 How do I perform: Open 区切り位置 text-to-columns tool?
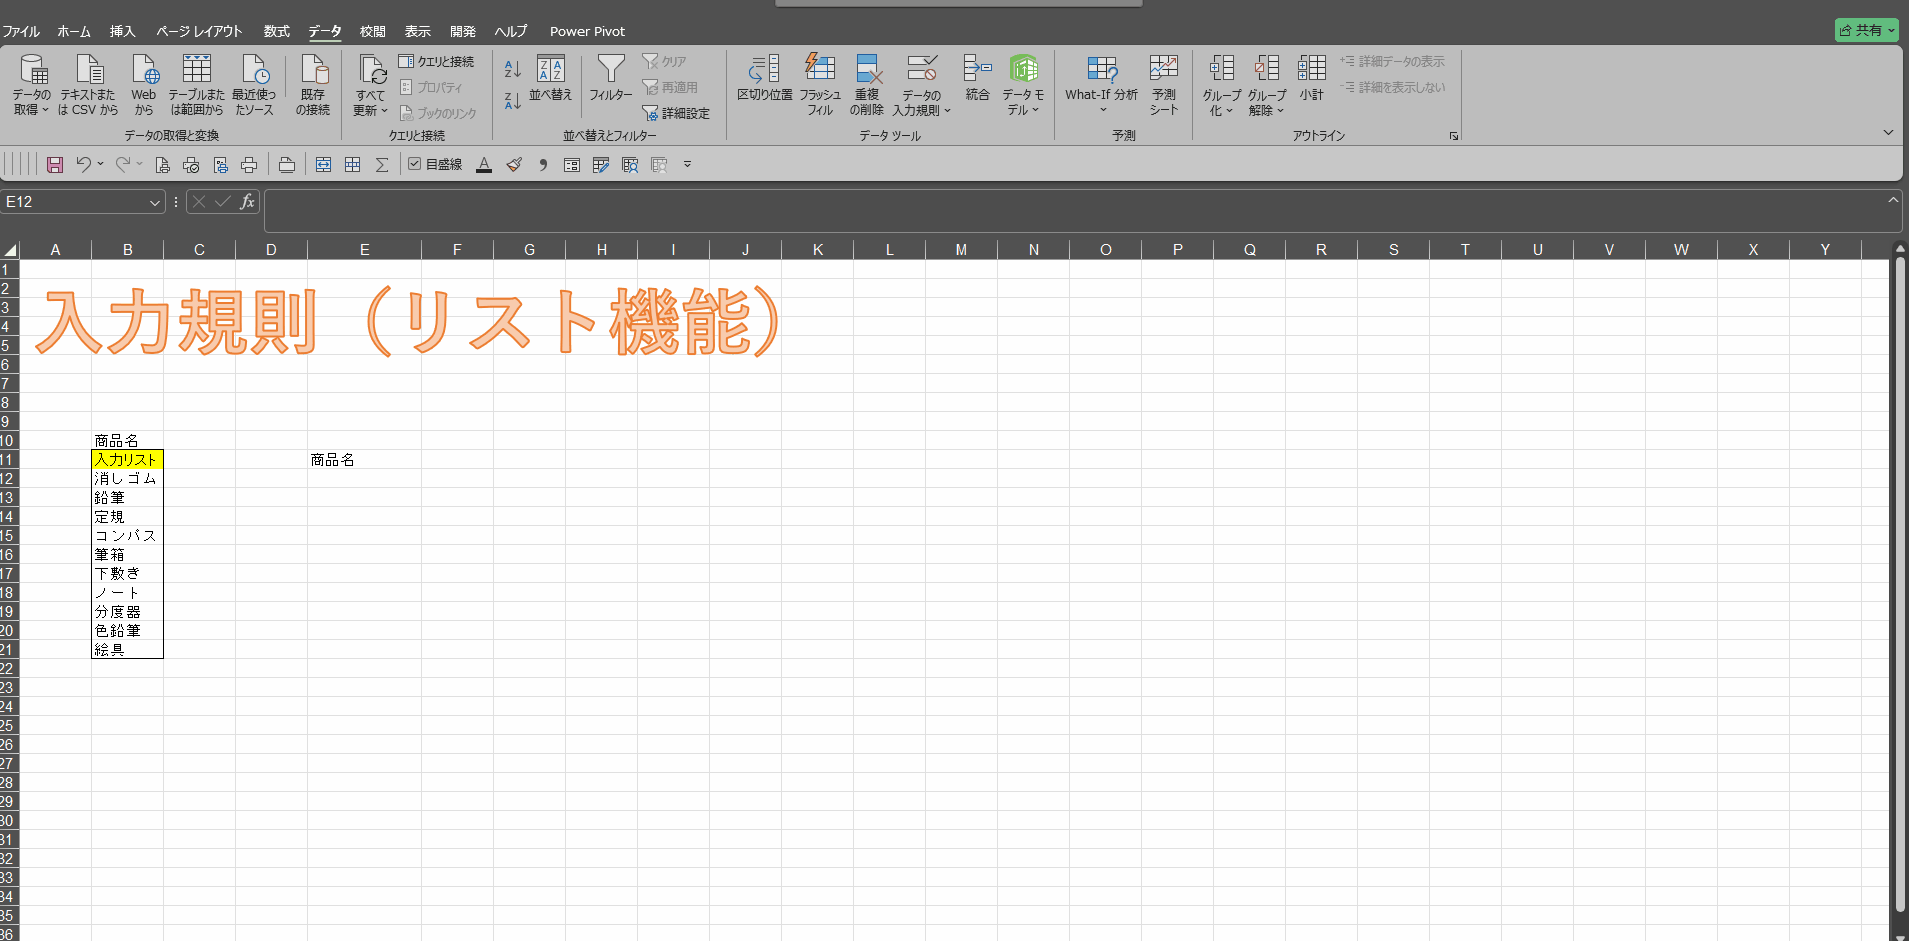pos(764,70)
